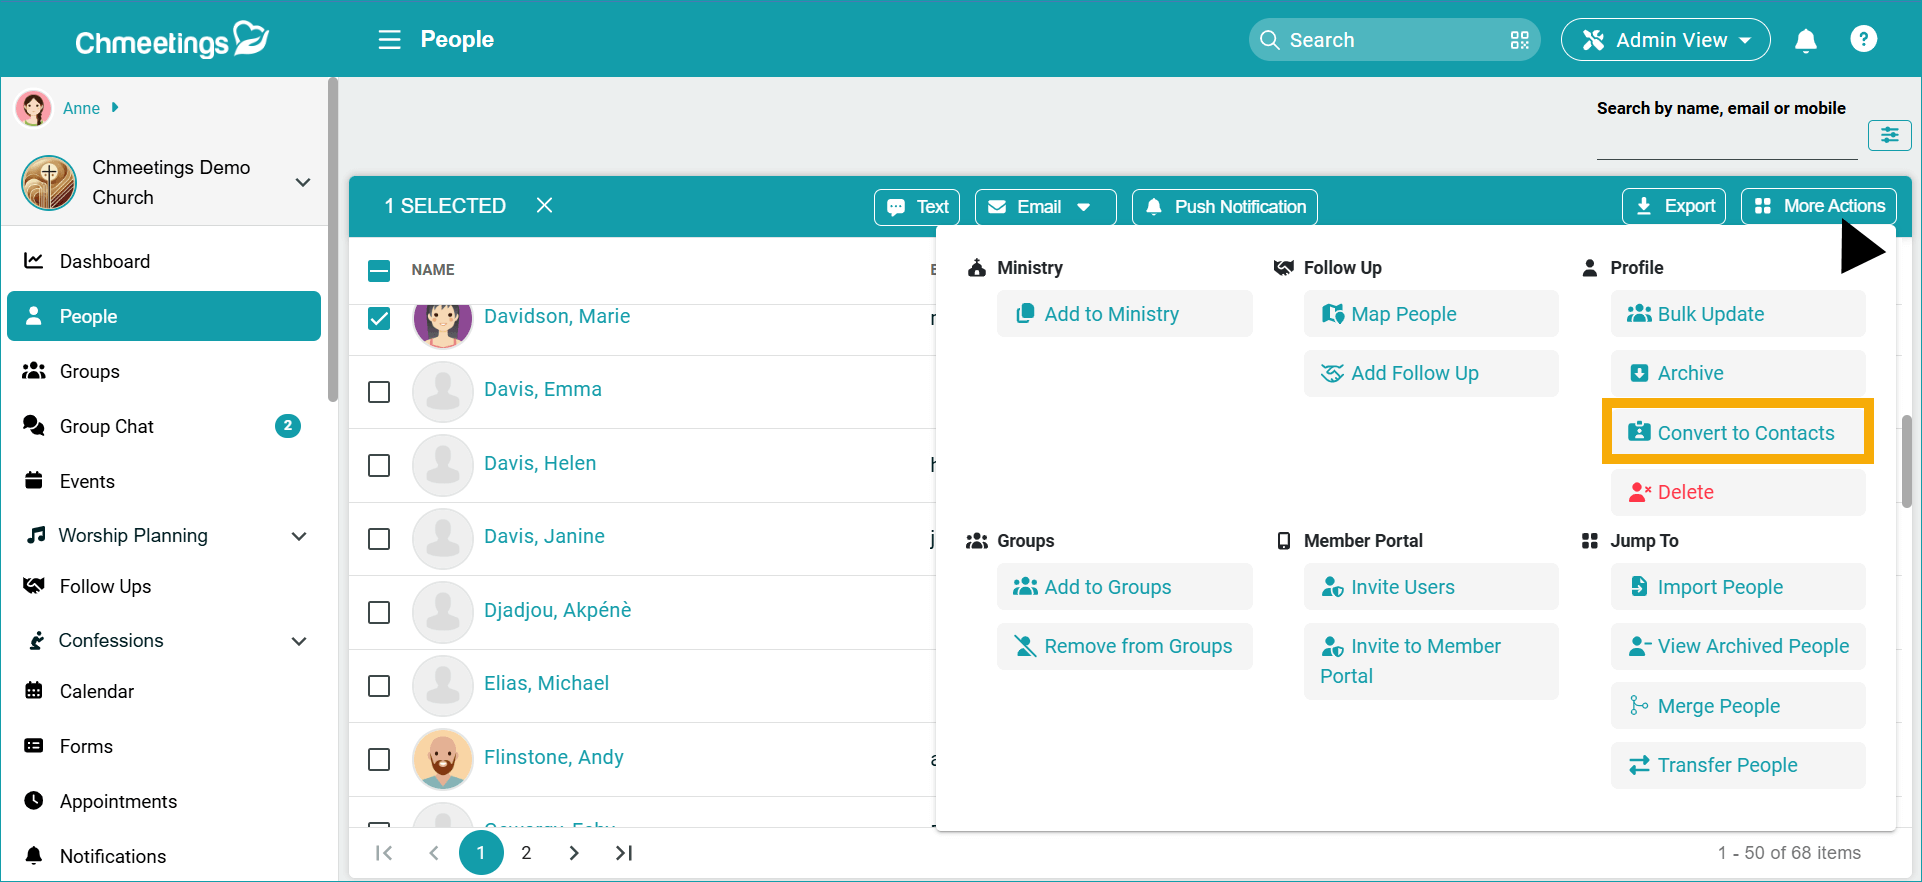Focus the top Search field

click(x=1393, y=40)
